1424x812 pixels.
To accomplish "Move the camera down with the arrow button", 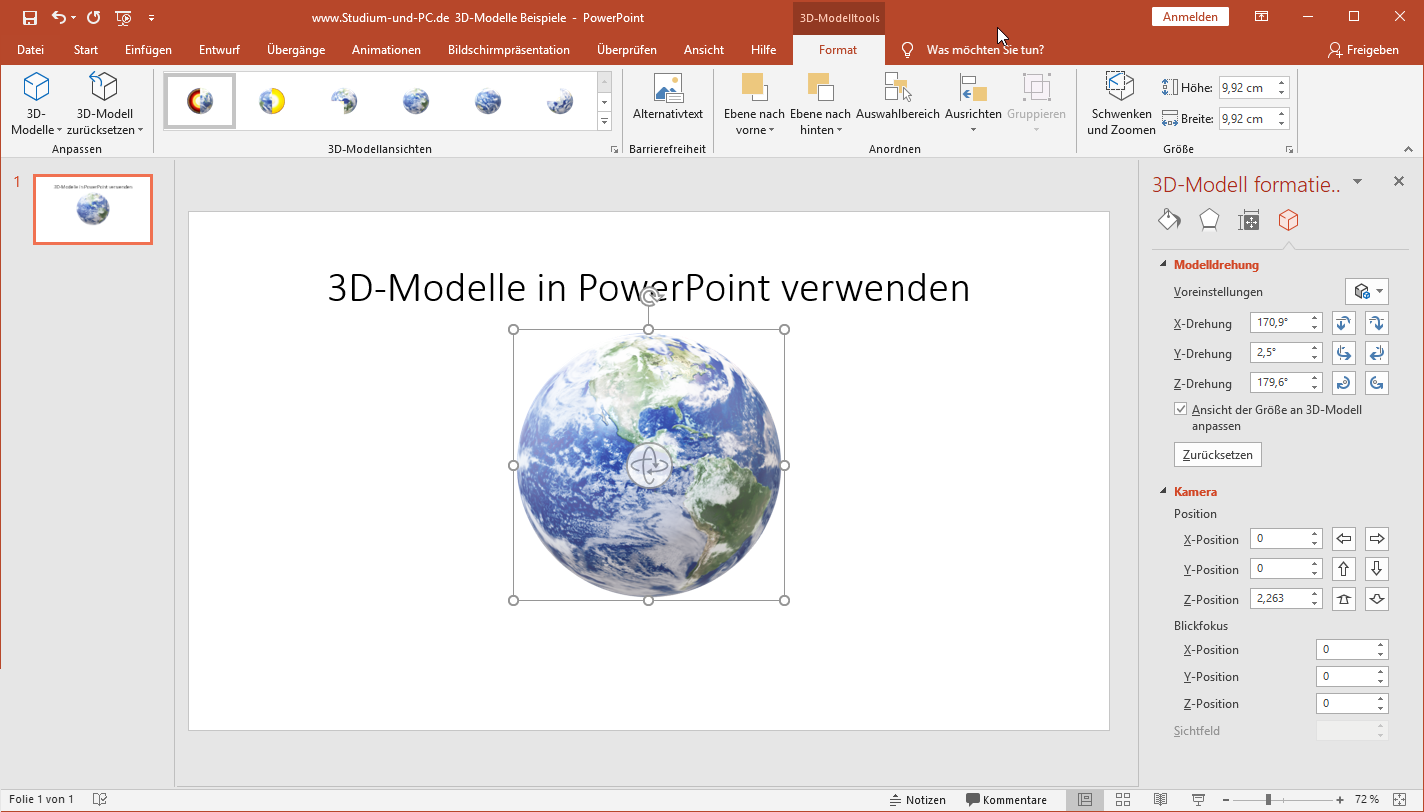I will click(1377, 569).
